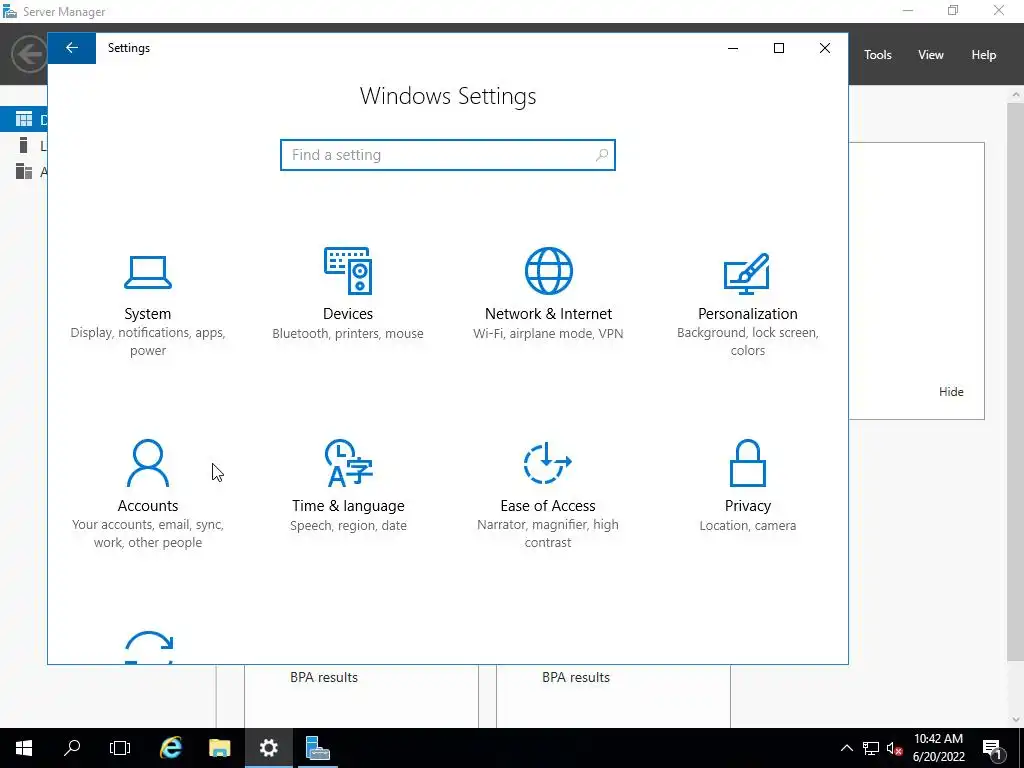Click the Settings gear in the taskbar
1024x768 pixels.
click(x=268, y=748)
